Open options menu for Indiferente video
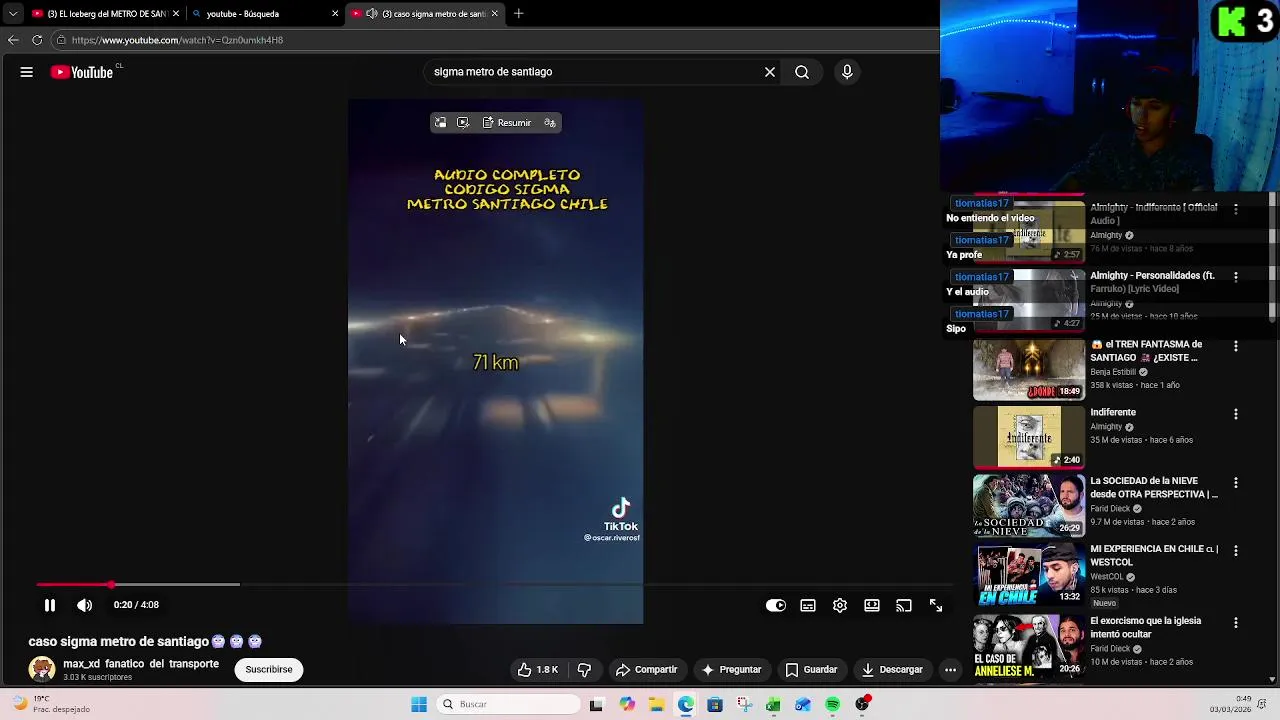This screenshot has width=1280, height=720. click(x=1236, y=414)
